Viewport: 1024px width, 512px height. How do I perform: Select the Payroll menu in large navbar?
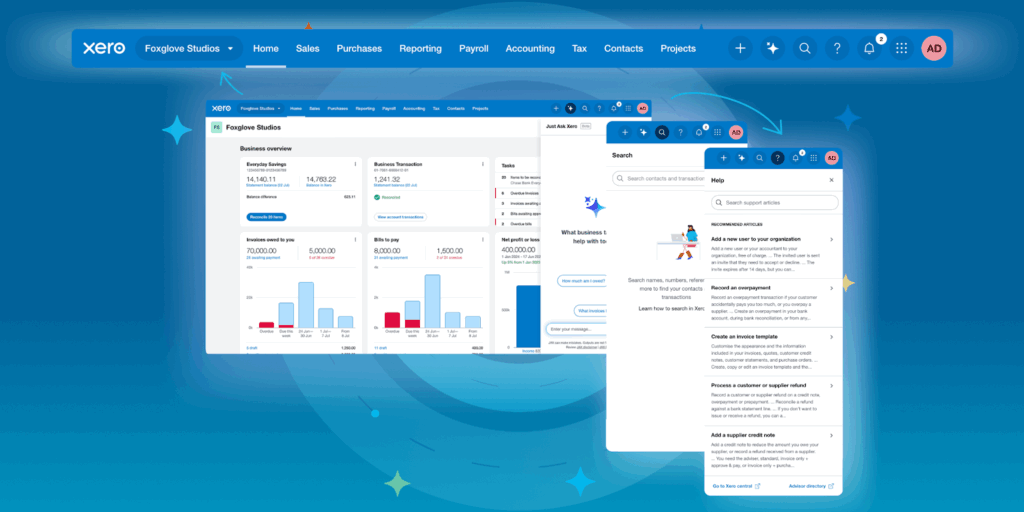tap(473, 48)
